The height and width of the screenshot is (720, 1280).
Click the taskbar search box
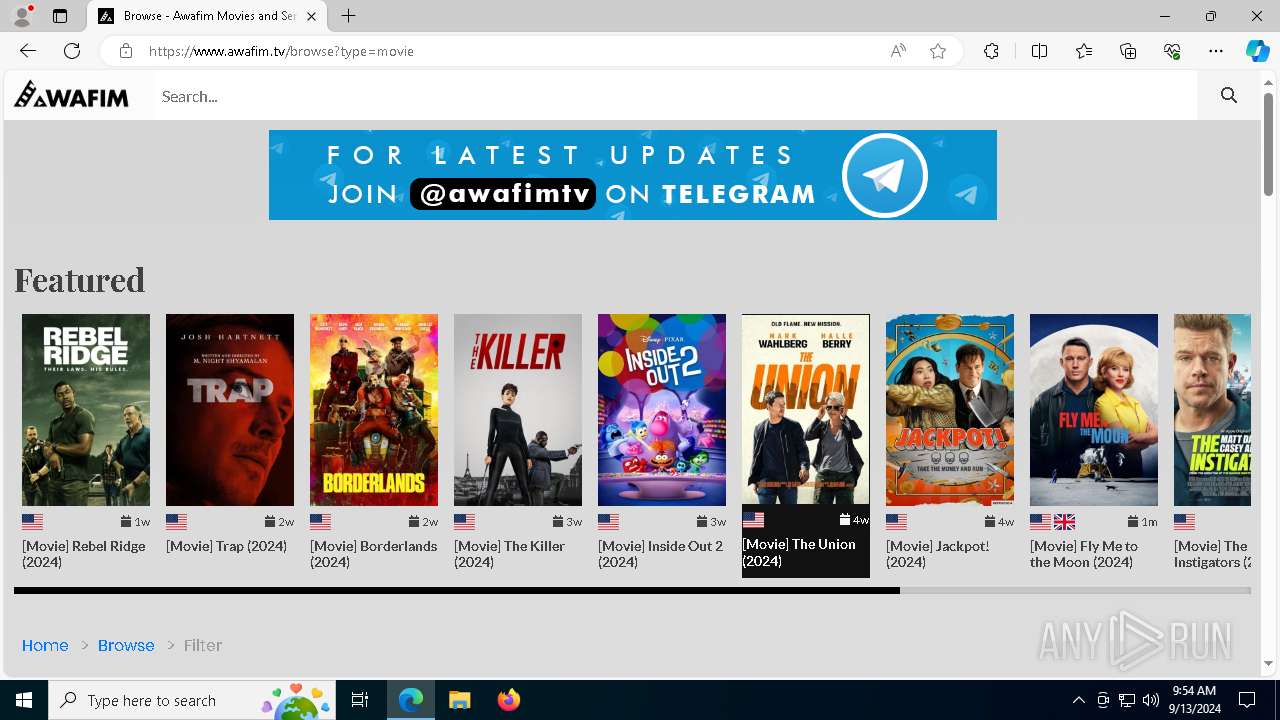tap(192, 700)
